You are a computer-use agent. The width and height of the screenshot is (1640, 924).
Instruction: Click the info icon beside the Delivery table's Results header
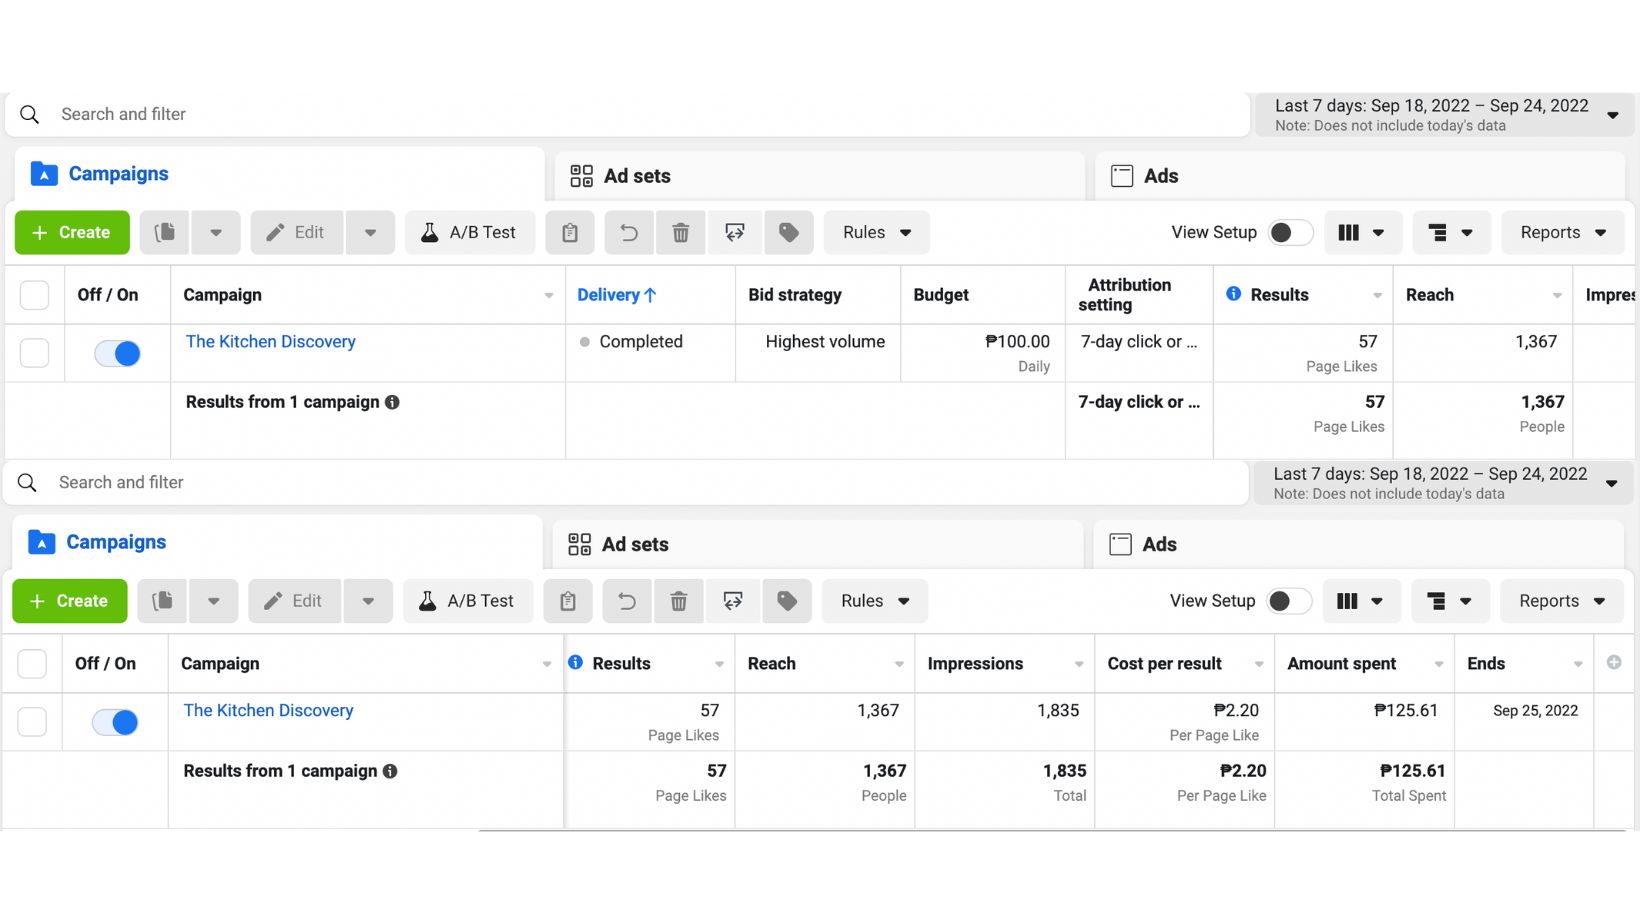(x=1233, y=294)
